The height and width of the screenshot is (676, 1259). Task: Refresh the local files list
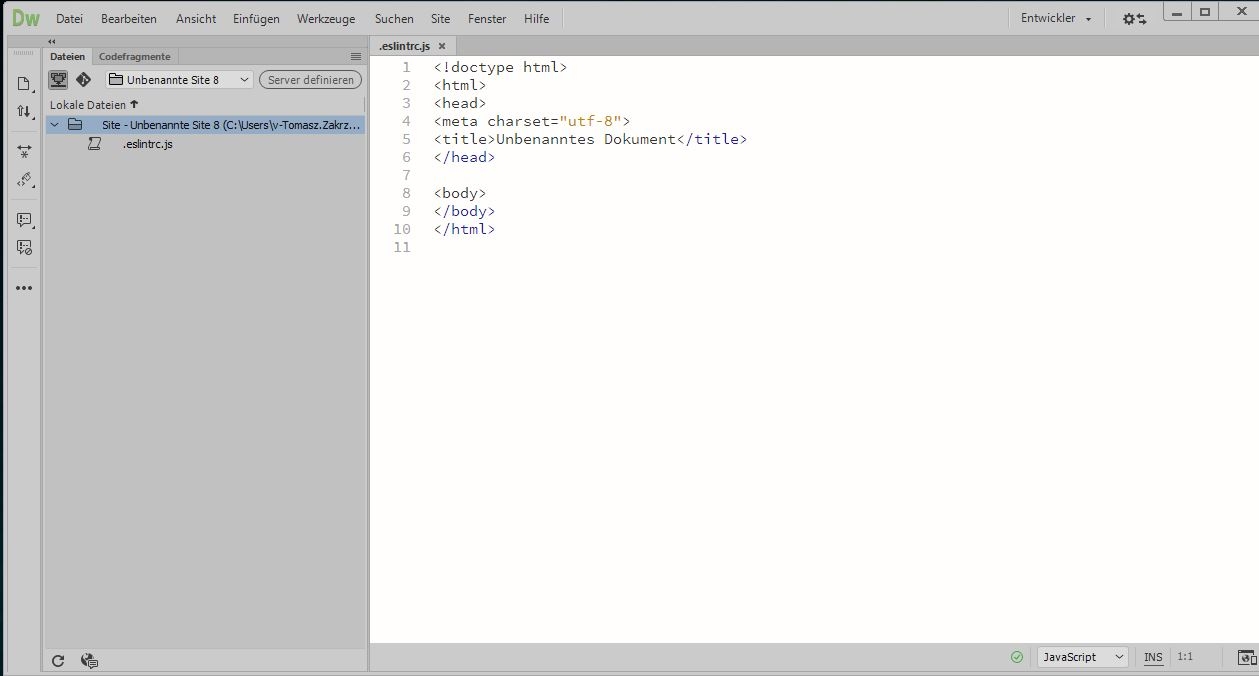58,660
